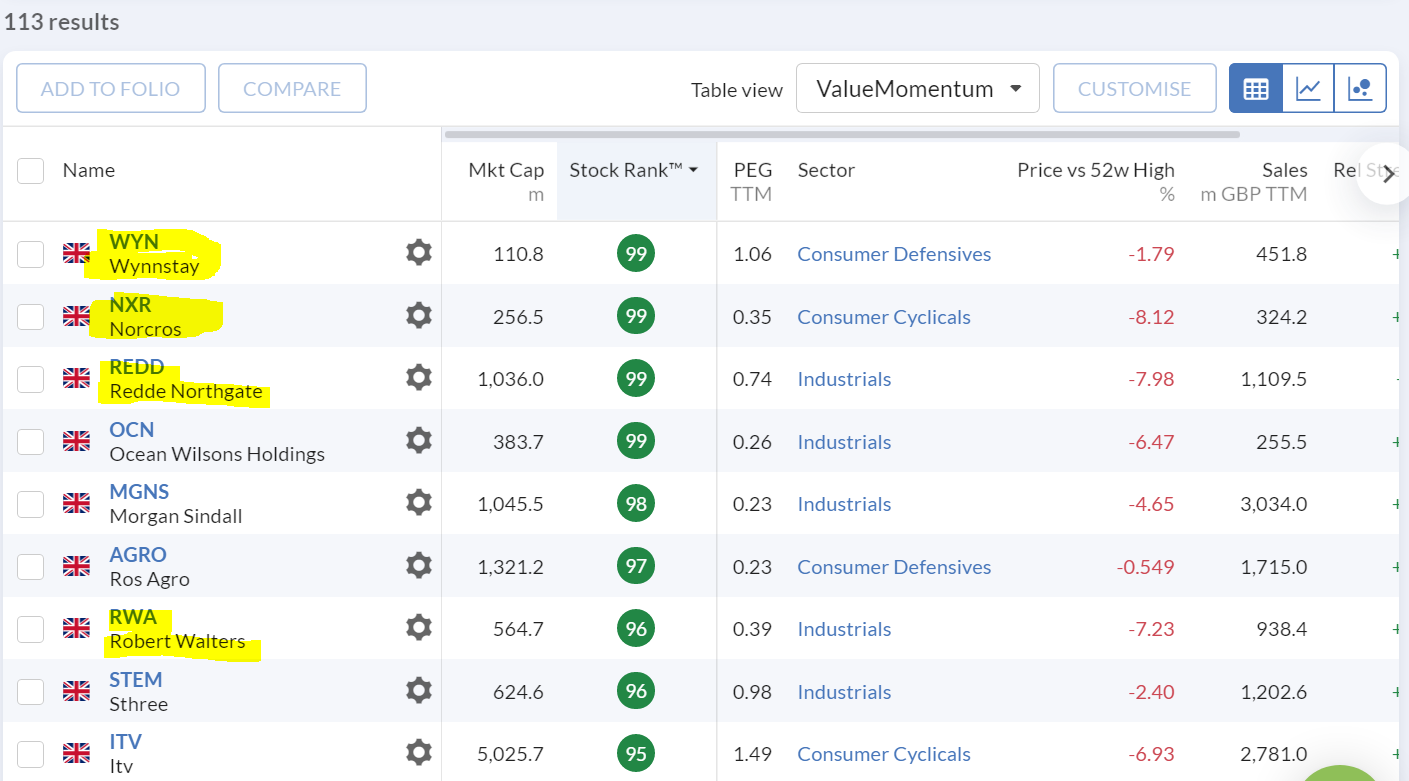
Task: Open settings gear for Ocean Wilsons Holdings
Action: 419,441
